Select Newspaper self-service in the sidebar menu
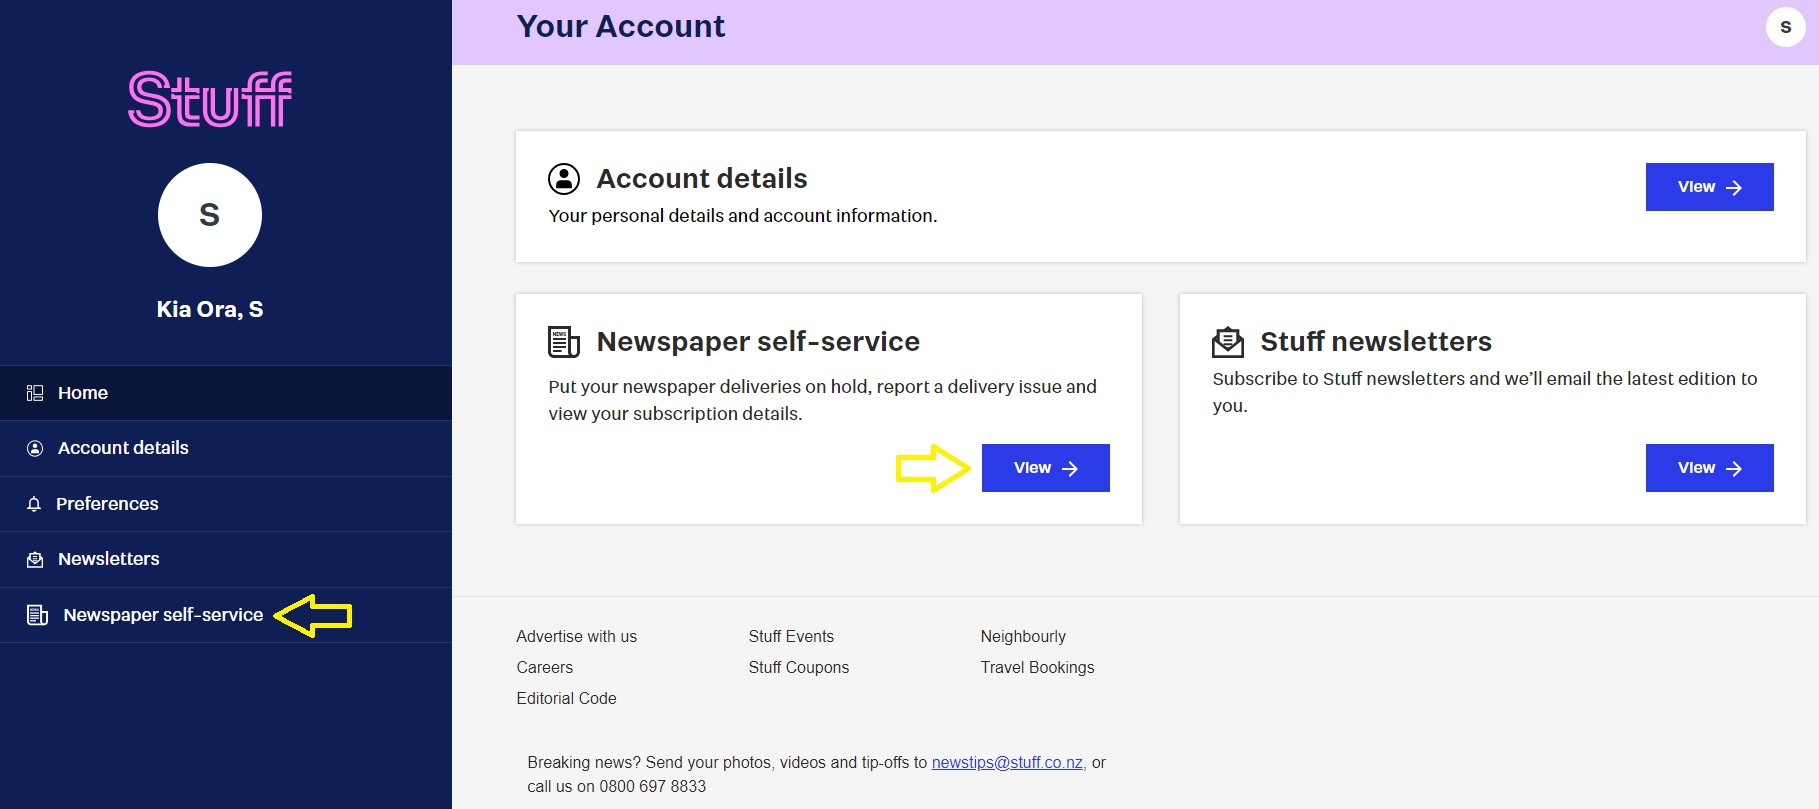The image size is (1819, 809). point(226,615)
